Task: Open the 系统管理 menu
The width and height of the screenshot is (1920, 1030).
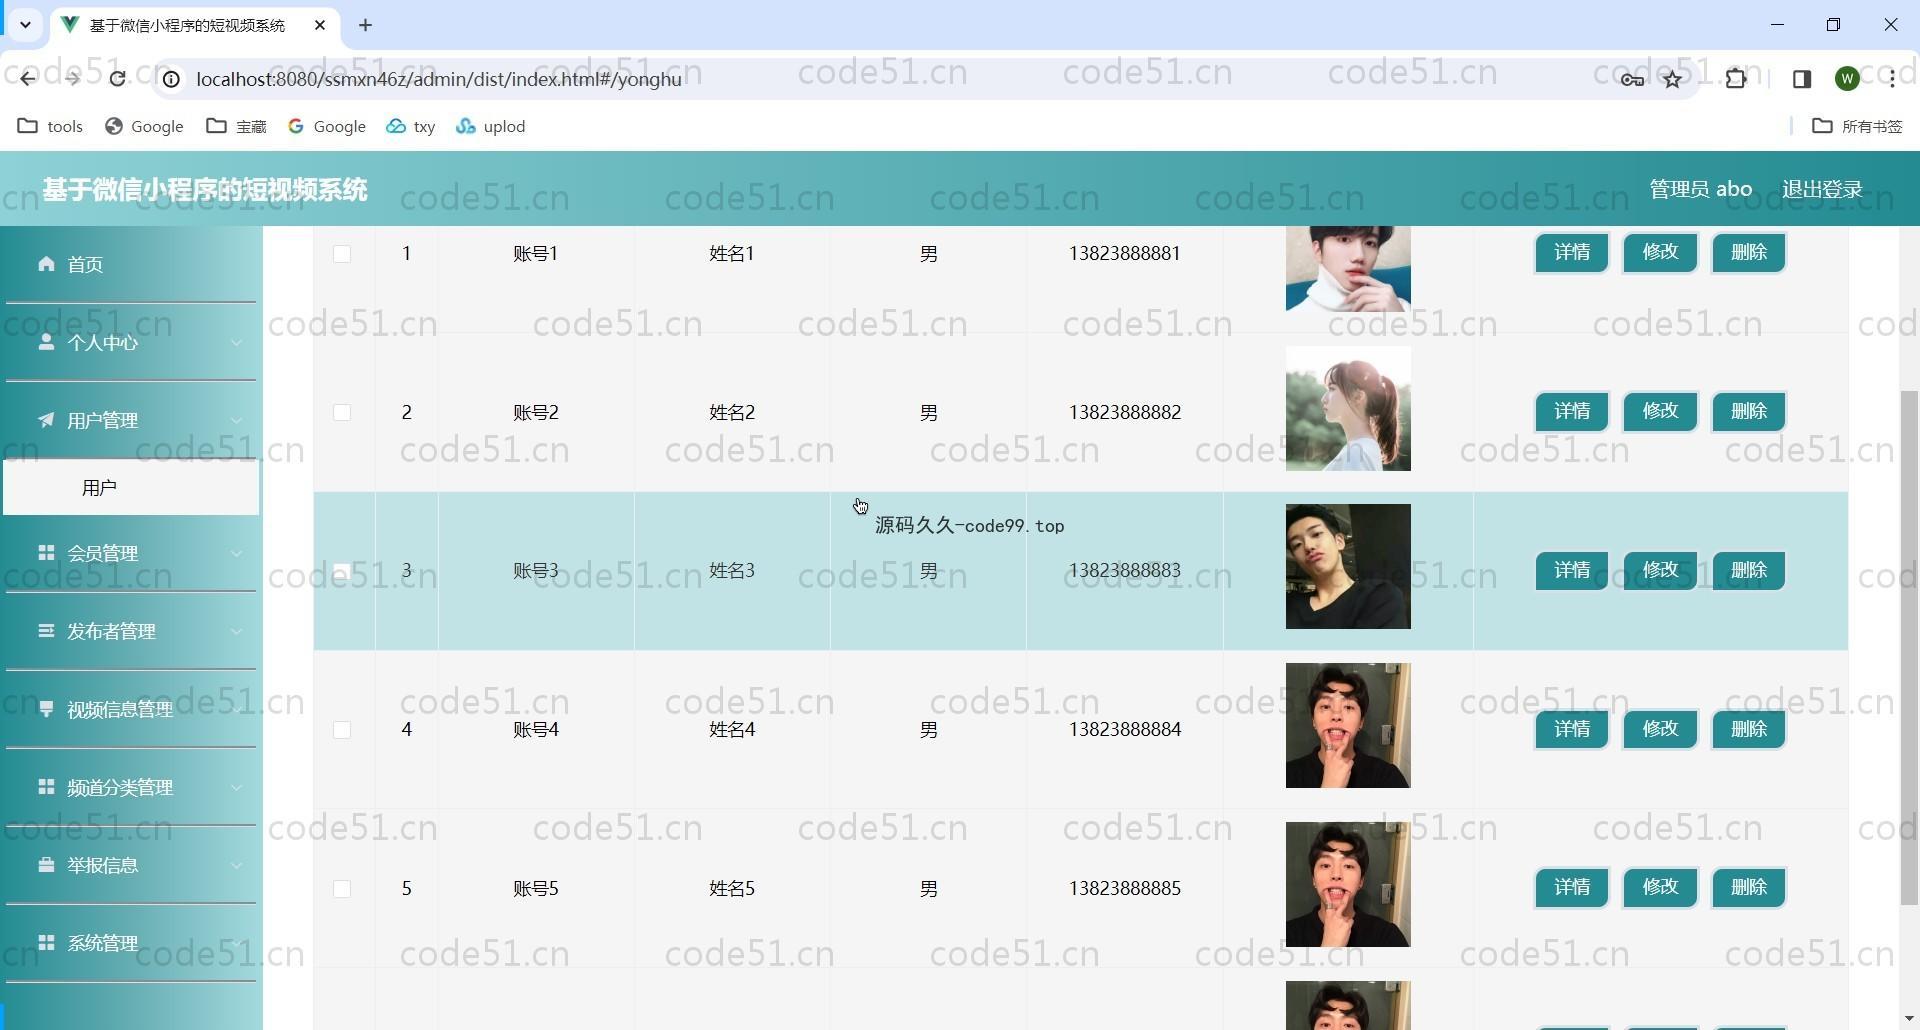Action: [x=131, y=943]
